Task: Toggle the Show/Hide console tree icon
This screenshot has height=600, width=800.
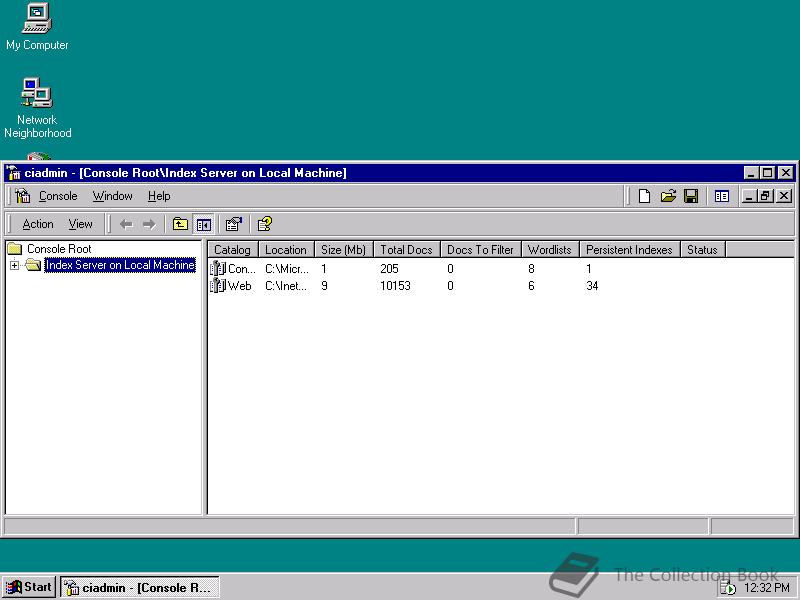Action: (x=204, y=224)
